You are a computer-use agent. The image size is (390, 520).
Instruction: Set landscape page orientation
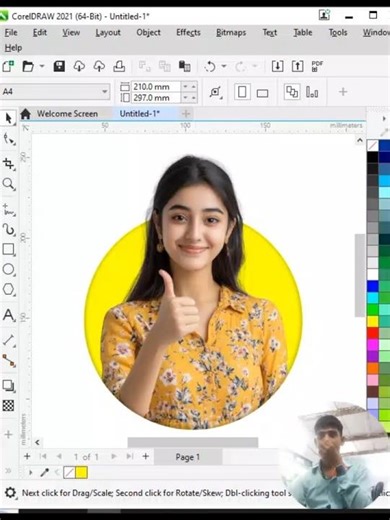click(262, 93)
